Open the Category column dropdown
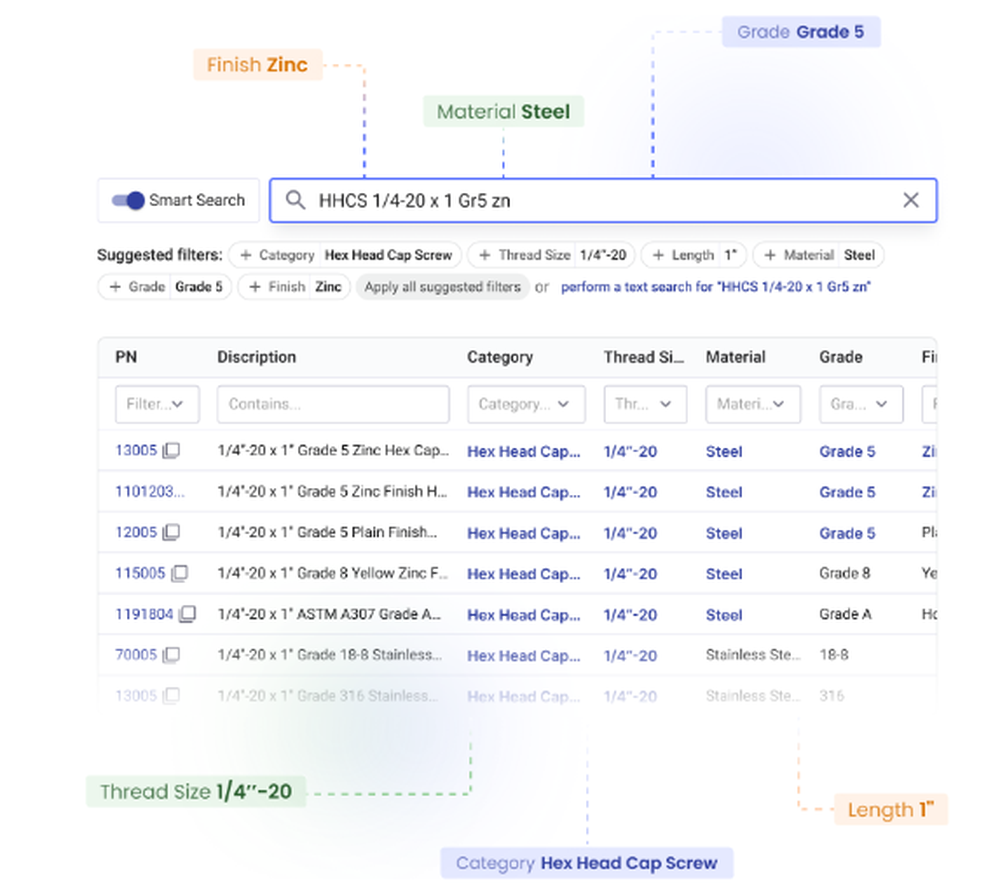Viewport: 1000px width, 893px height. [x=526, y=404]
